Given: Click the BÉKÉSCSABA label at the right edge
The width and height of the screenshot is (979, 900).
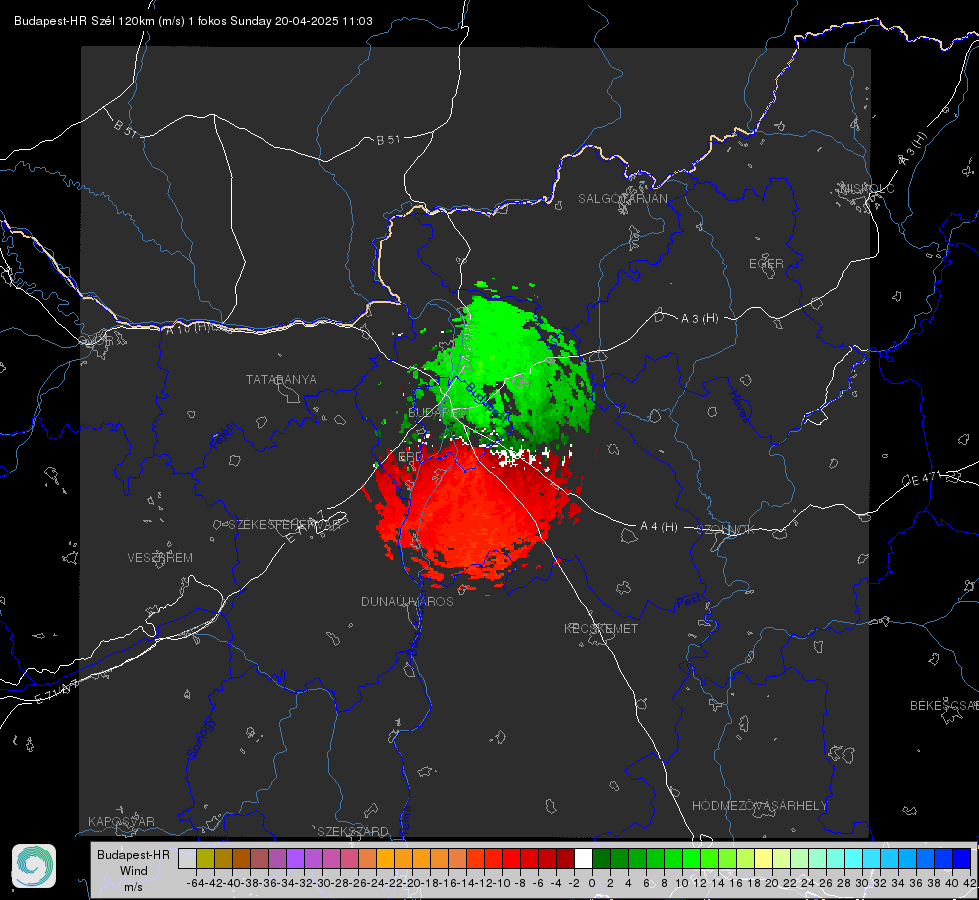Looking at the screenshot, I should pyautogui.click(x=944, y=706).
